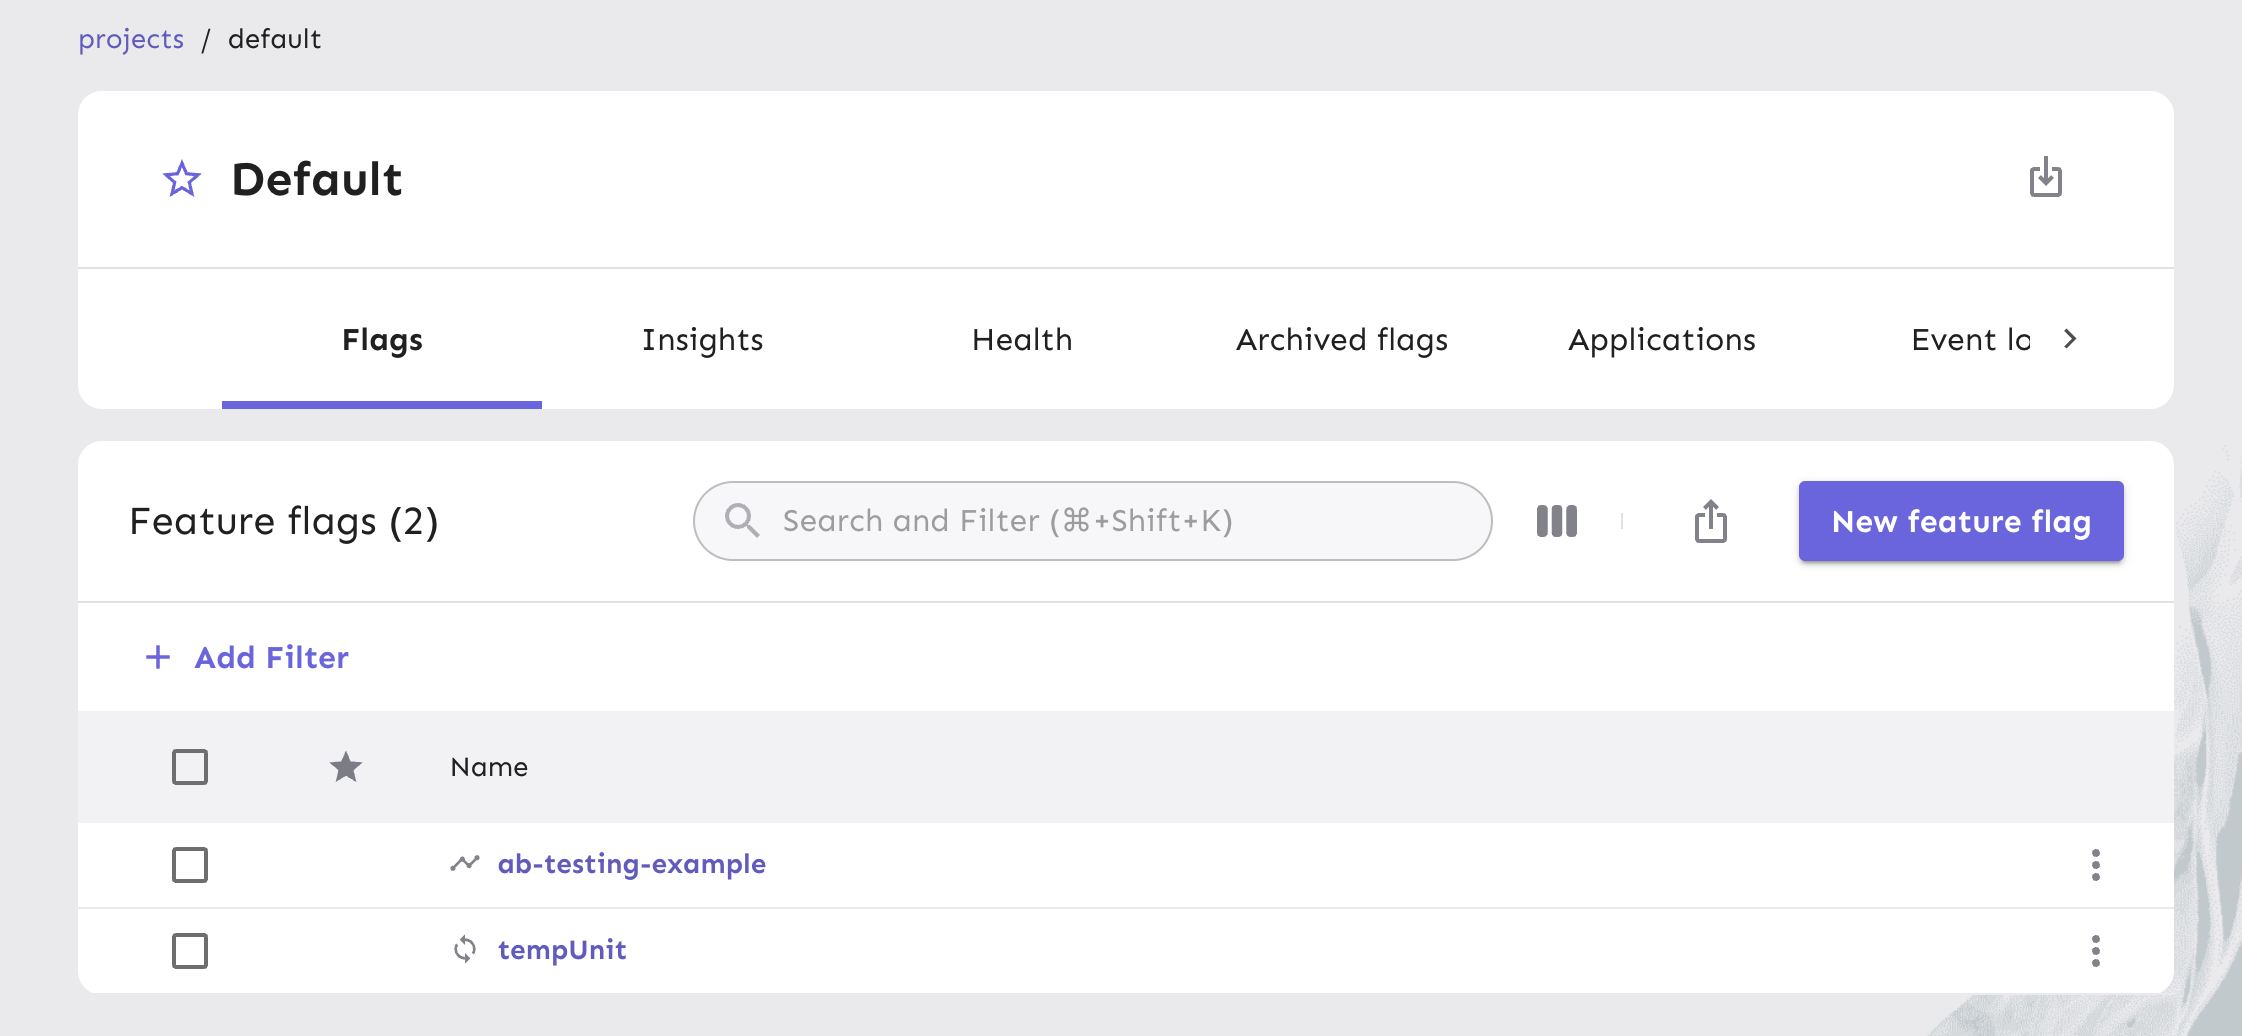This screenshot has width=2242, height=1036.
Task: Check the checkbox for tempUnit row
Action: [189, 950]
